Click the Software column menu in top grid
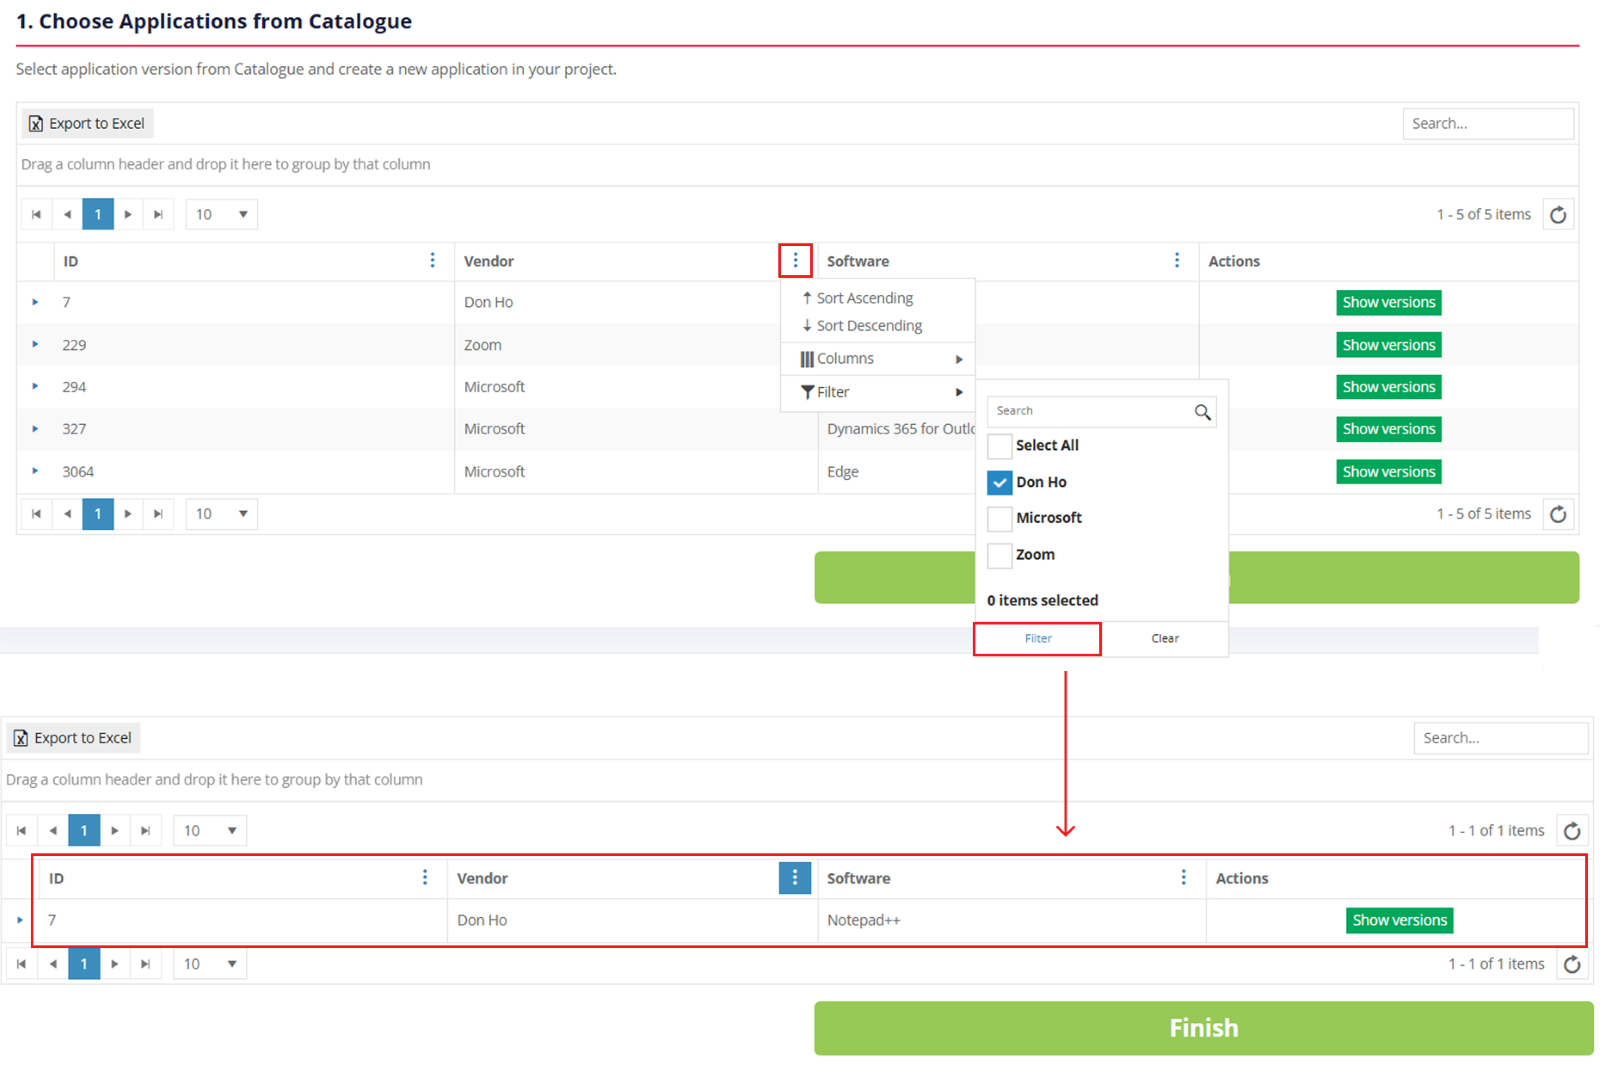1600x1066 pixels. (x=1176, y=261)
